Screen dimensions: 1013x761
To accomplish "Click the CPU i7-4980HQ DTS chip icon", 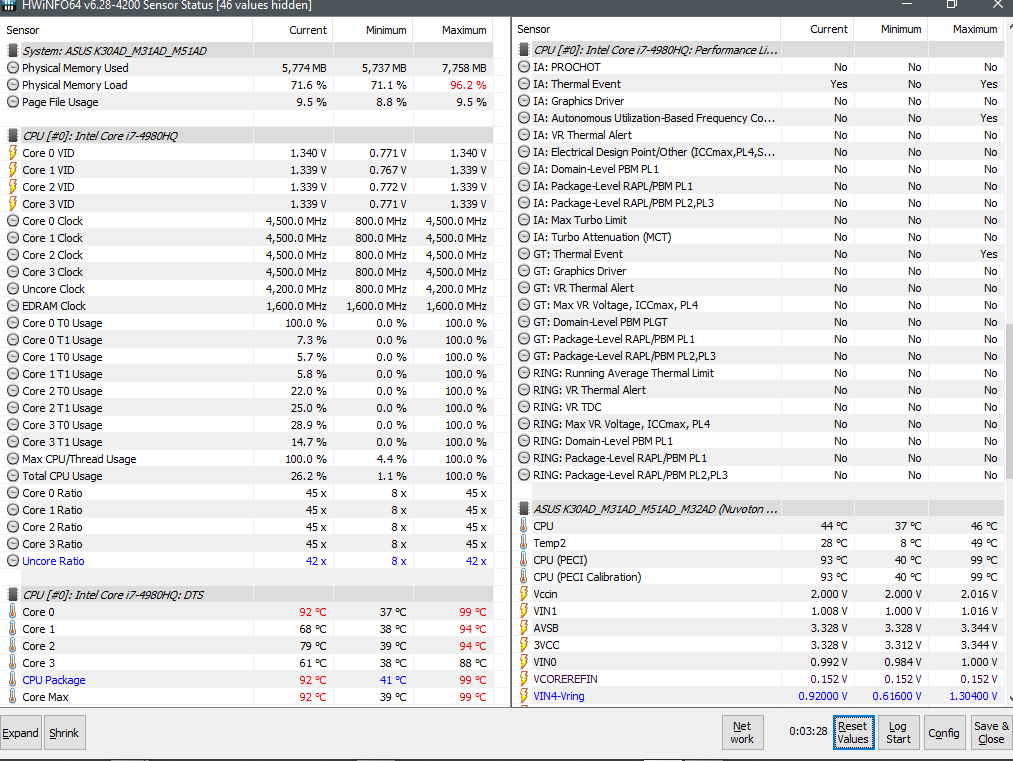I will click(12, 594).
